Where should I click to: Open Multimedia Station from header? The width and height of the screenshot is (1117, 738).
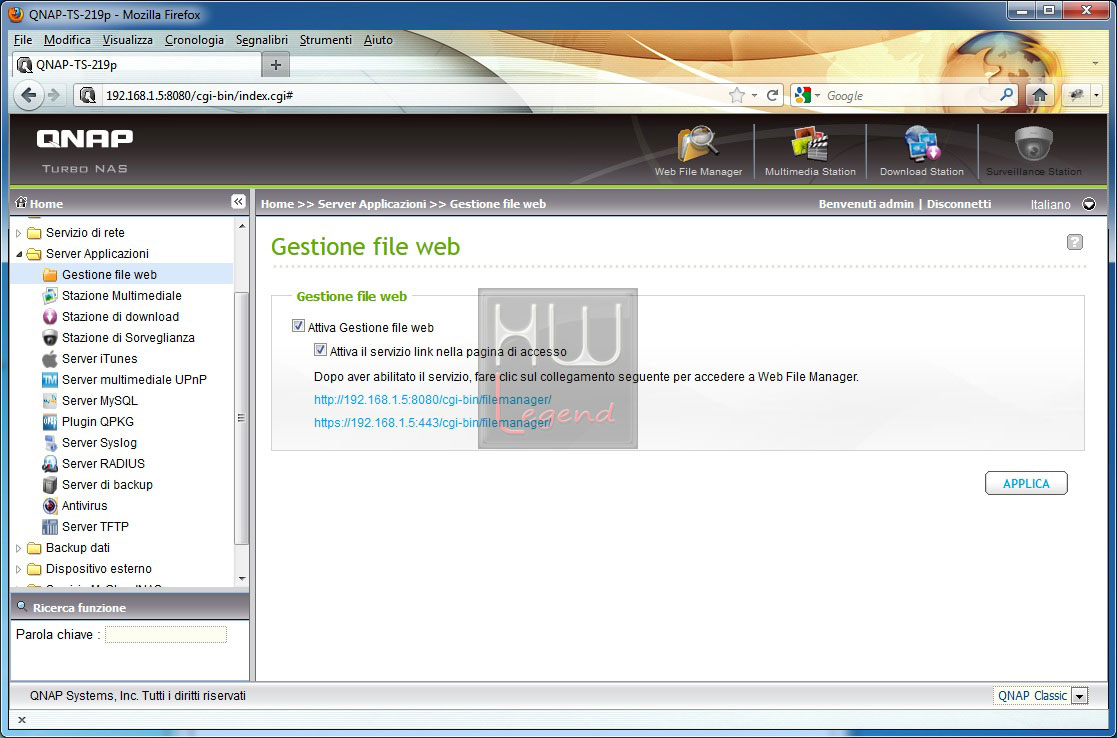(x=810, y=151)
